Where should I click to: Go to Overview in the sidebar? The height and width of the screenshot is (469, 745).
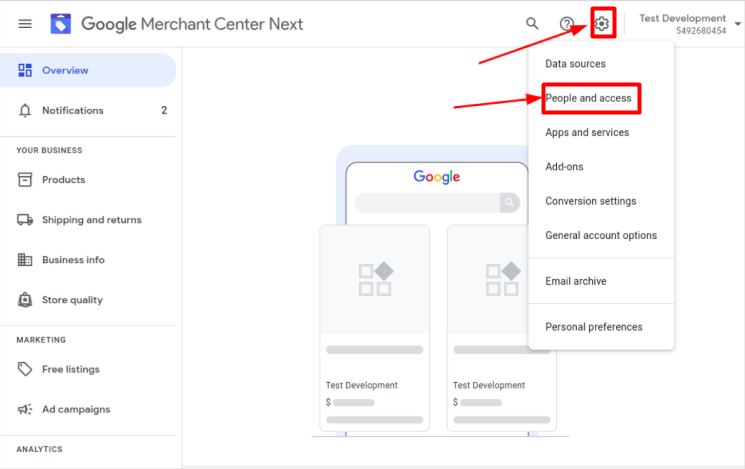tap(88, 70)
